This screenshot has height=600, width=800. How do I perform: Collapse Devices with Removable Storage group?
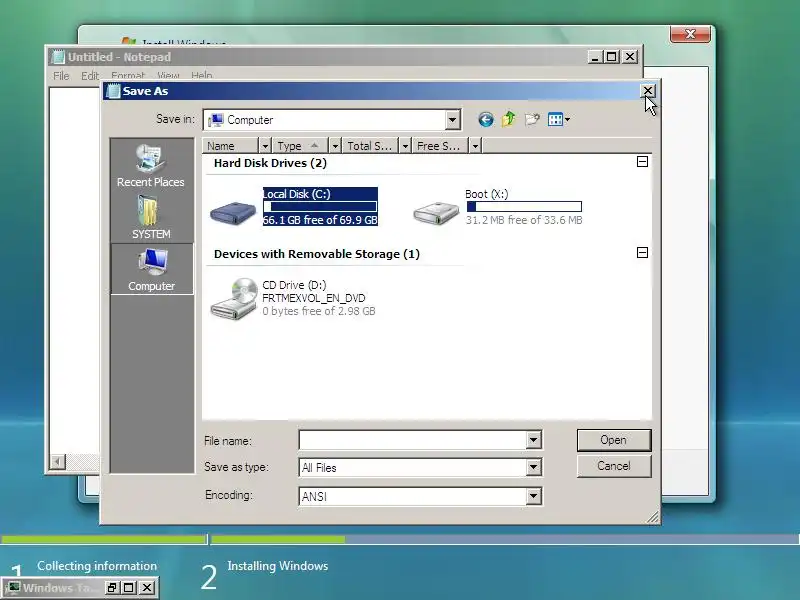pyautogui.click(x=642, y=253)
